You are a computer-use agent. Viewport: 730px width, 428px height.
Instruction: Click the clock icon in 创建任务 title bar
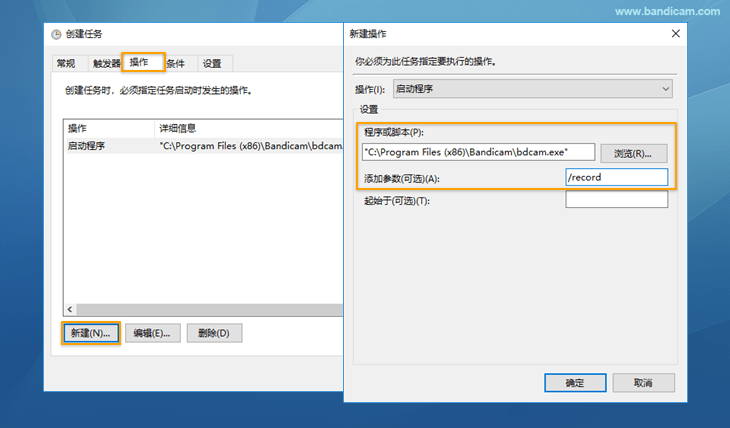56,34
